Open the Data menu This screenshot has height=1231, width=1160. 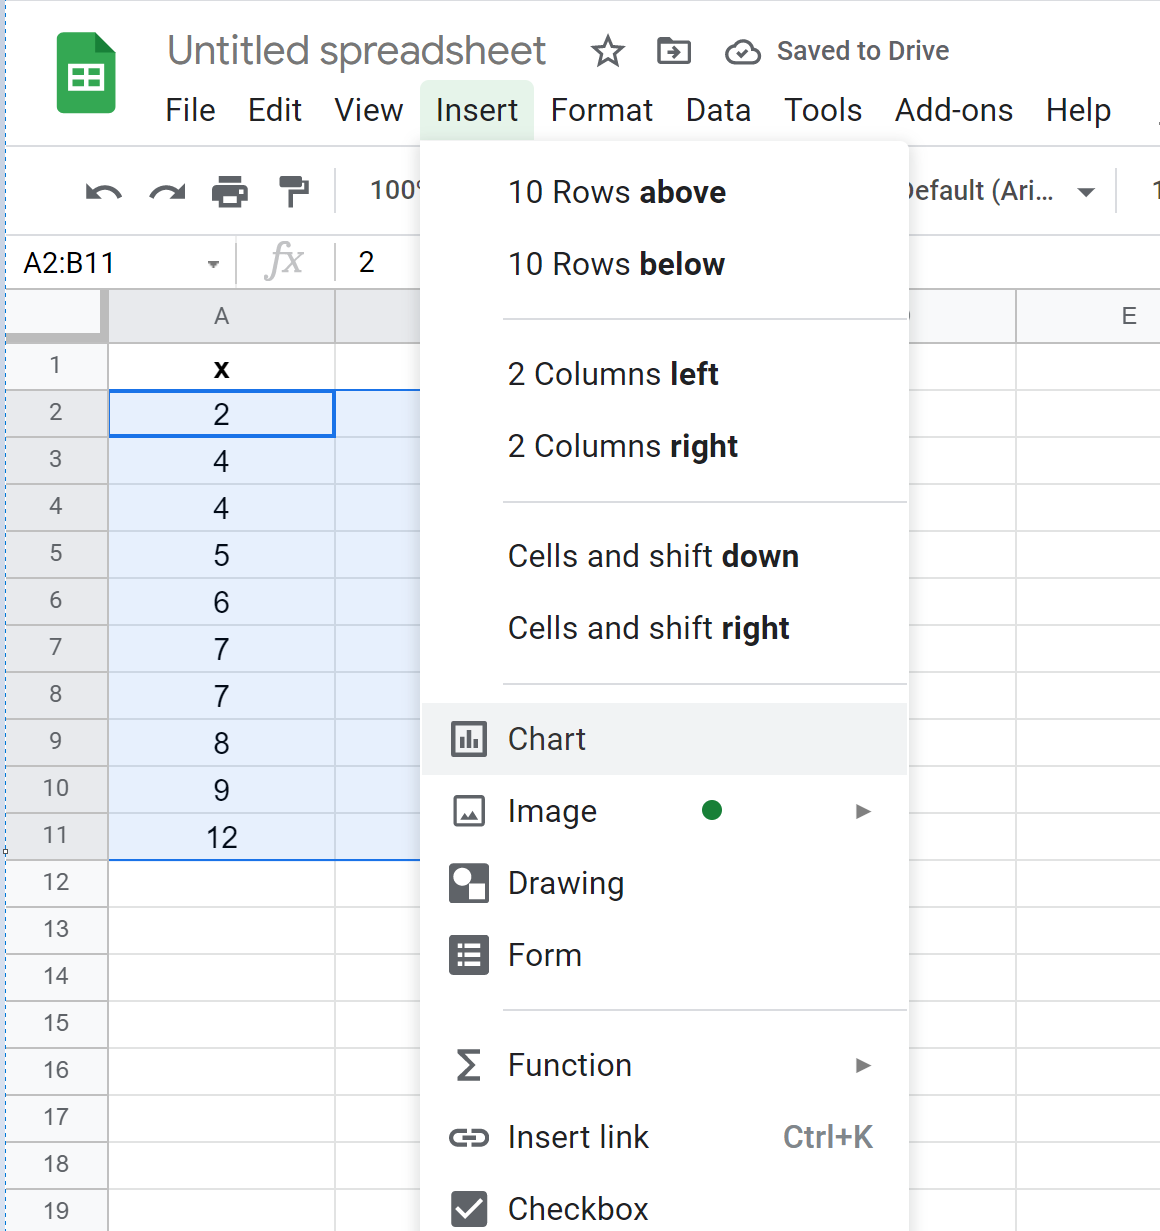[718, 110]
